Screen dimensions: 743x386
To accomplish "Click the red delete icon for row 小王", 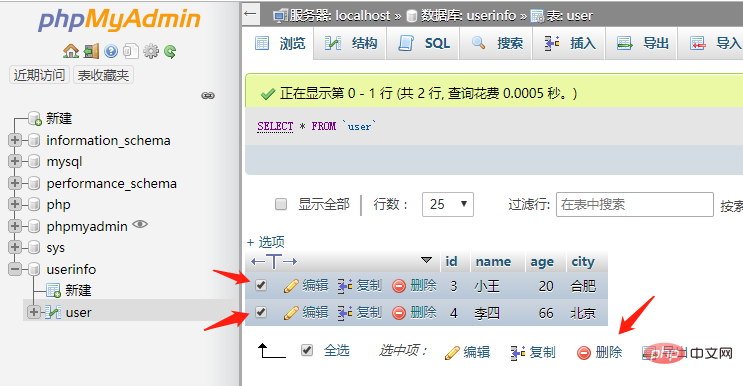I will (x=399, y=286).
